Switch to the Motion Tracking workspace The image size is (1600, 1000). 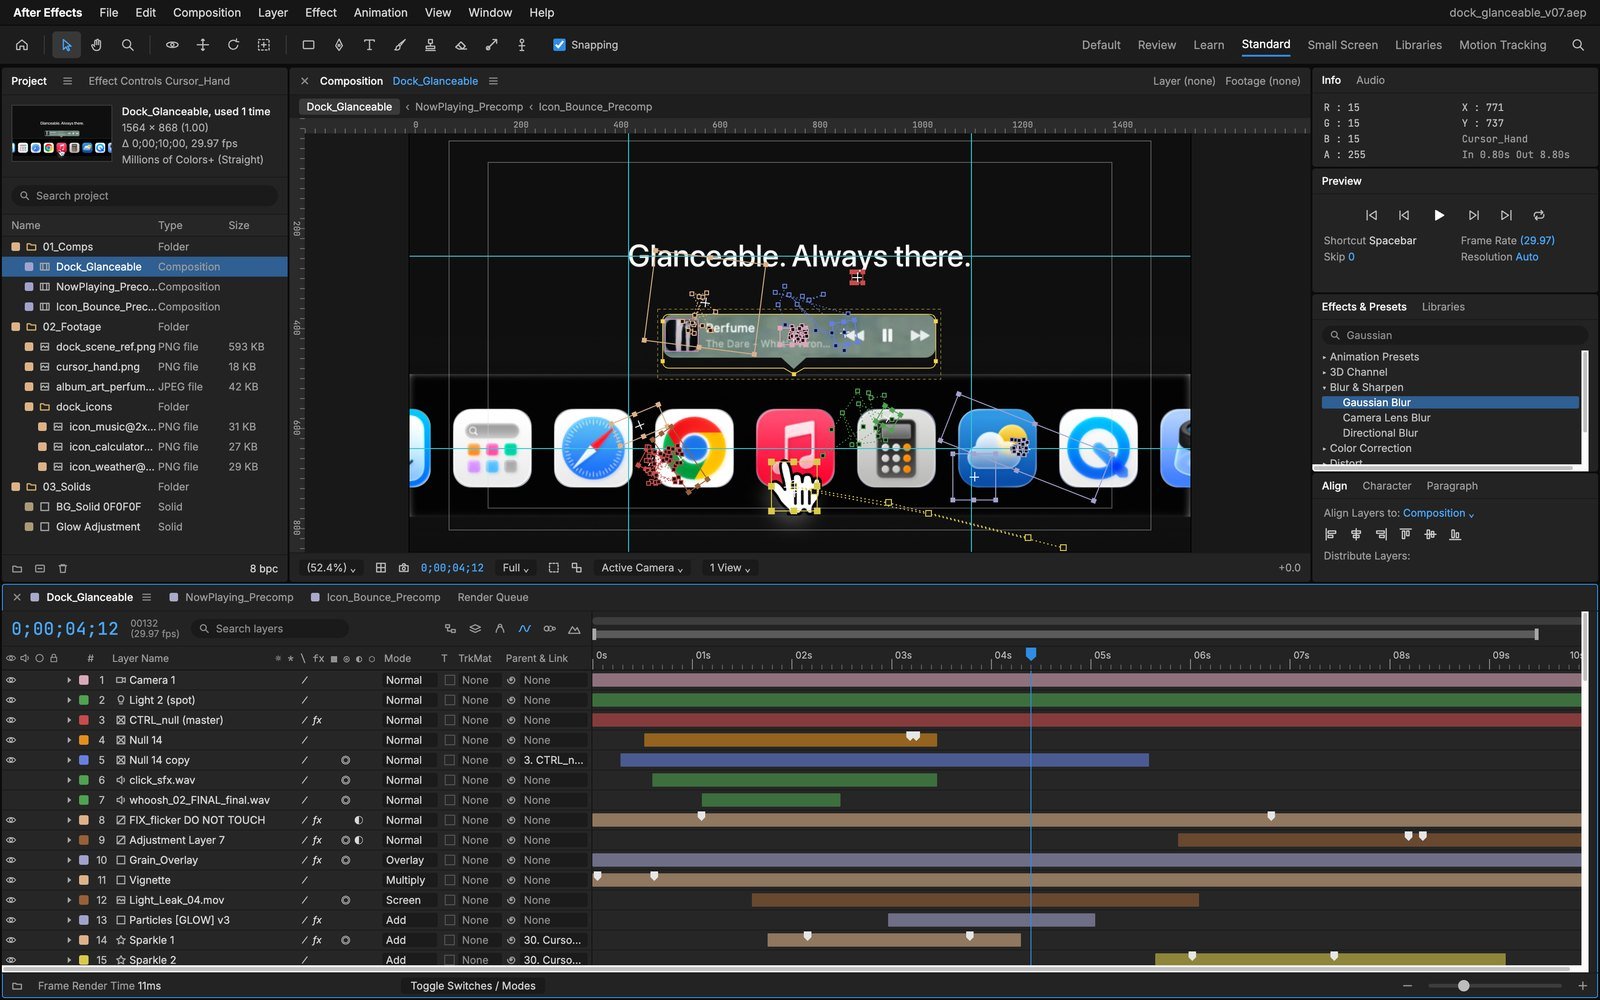[1502, 45]
